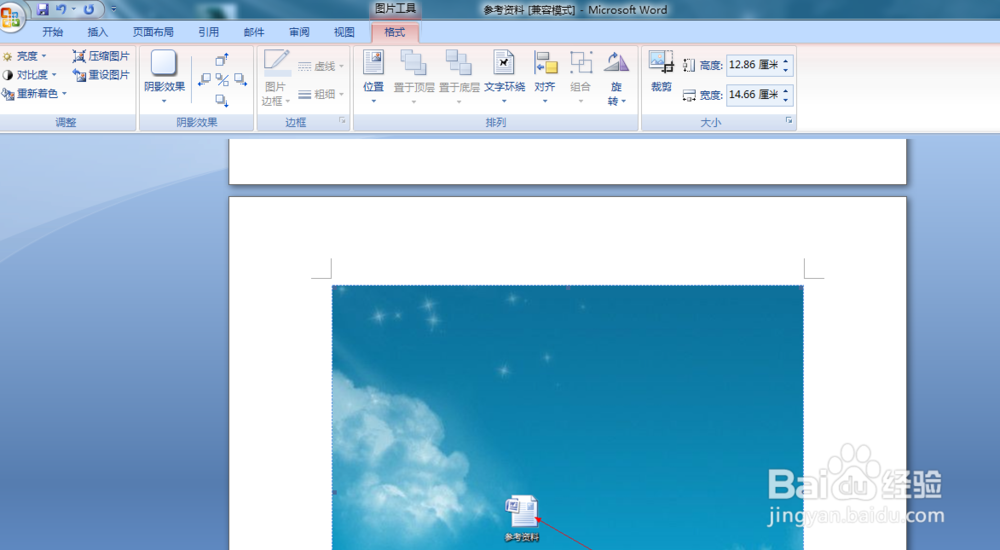Open the 亮度 brightness dropdown

(x=25, y=56)
